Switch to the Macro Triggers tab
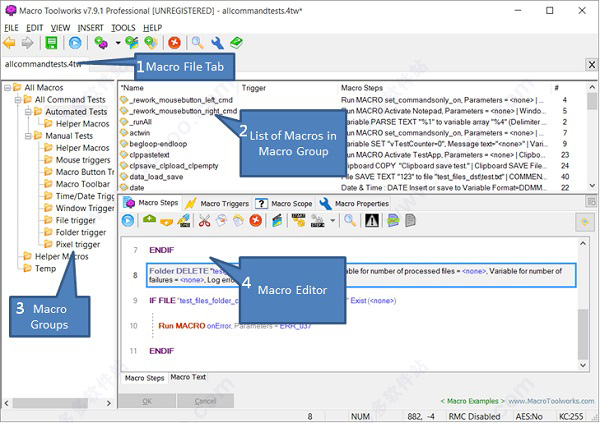 point(217,204)
